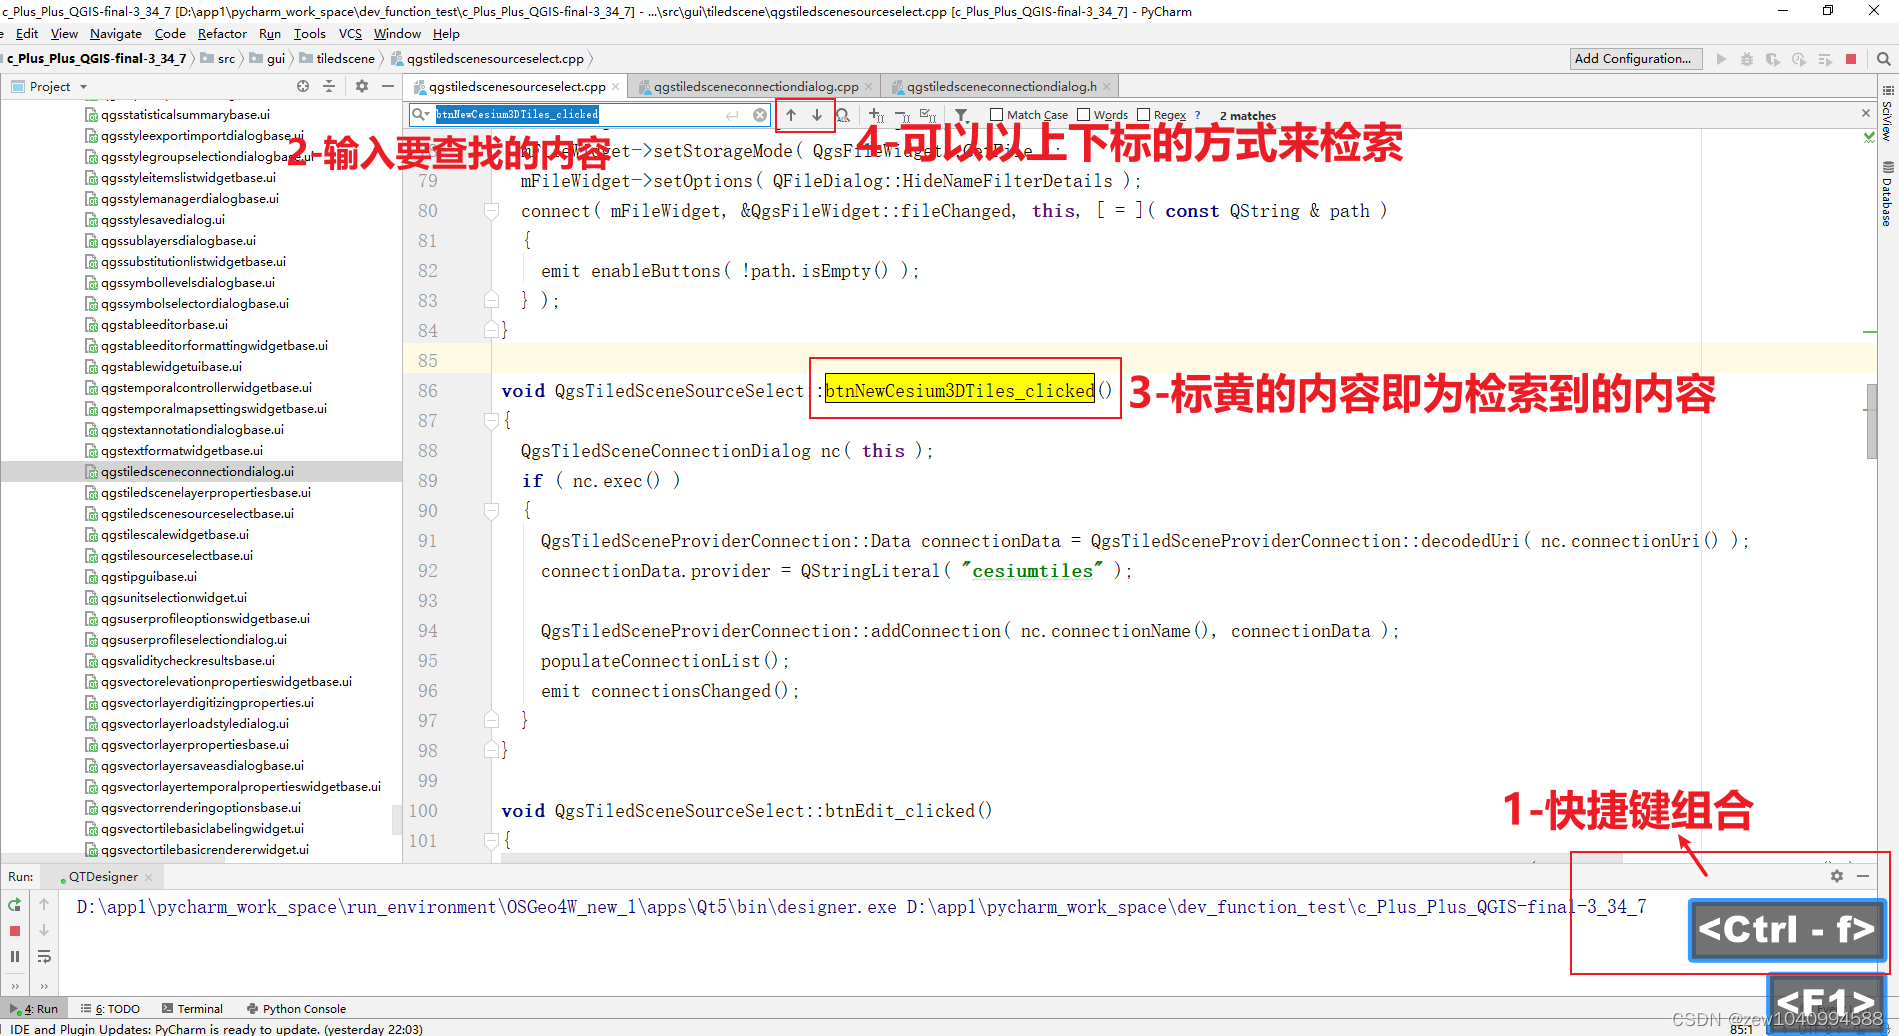Enable Regex search mode

1143,114
